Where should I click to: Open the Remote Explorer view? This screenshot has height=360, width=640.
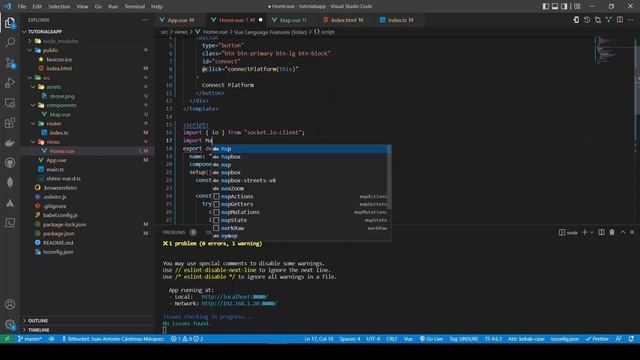(x=10, y=103)
